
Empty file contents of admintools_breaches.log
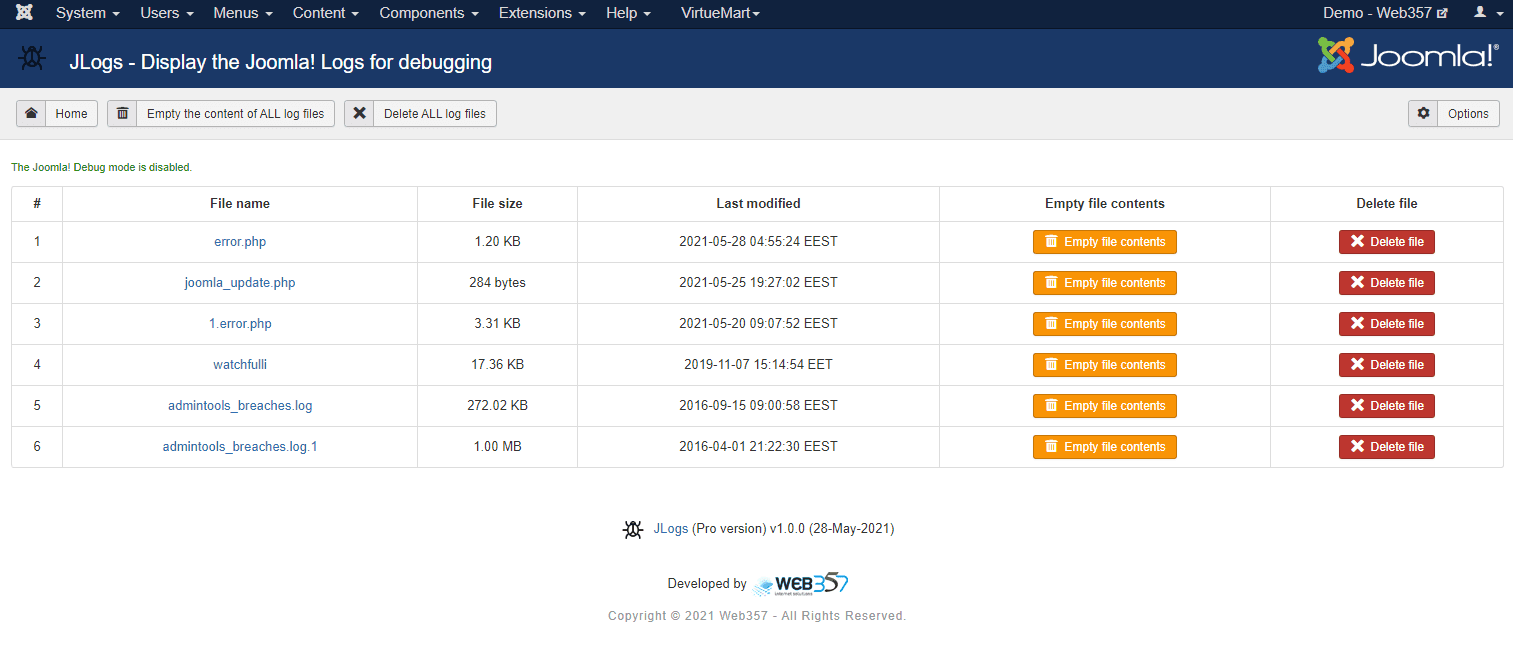point(1104,406)
